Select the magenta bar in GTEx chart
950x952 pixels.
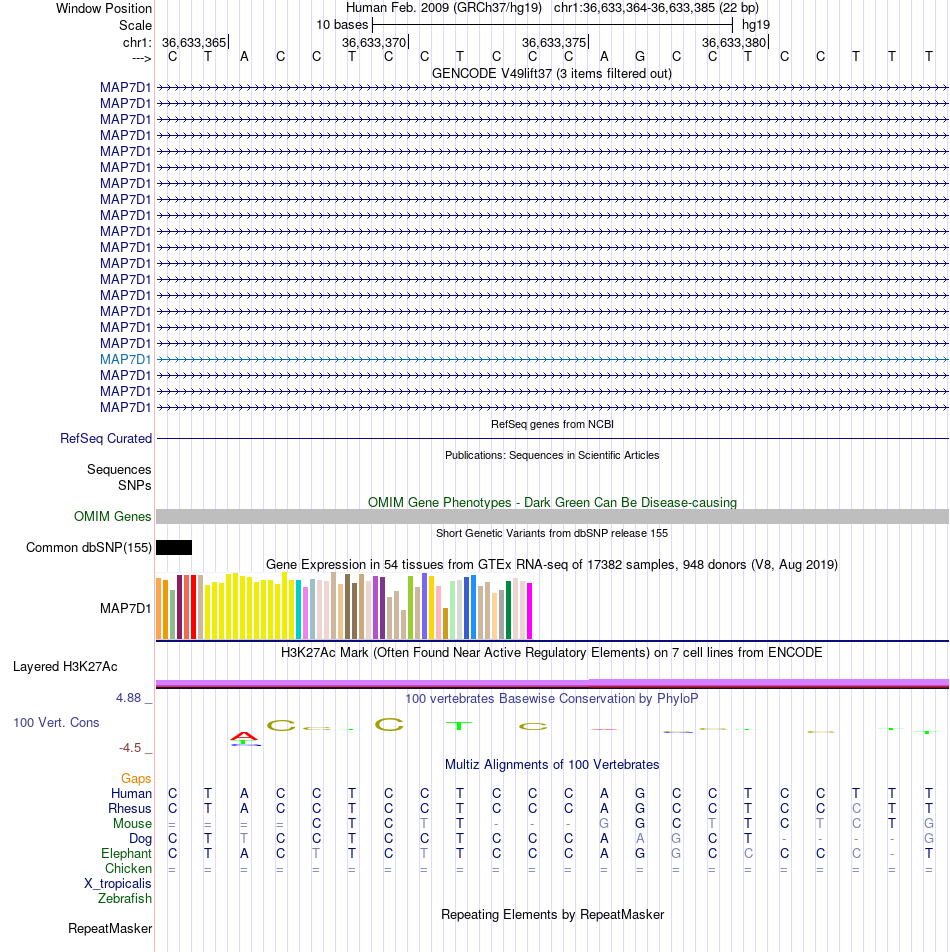point(529,611)
